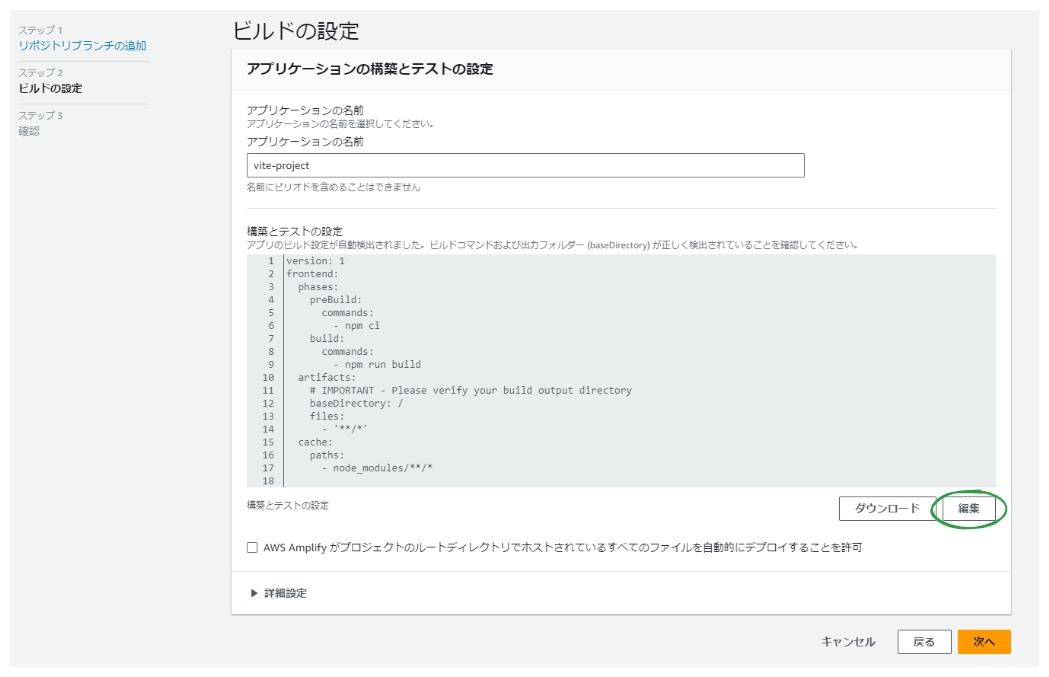This screenshot has width=1049, height=677.
Task: Click the アプリケーションの構築とテストの設定 heading
Action: [370, 69]
